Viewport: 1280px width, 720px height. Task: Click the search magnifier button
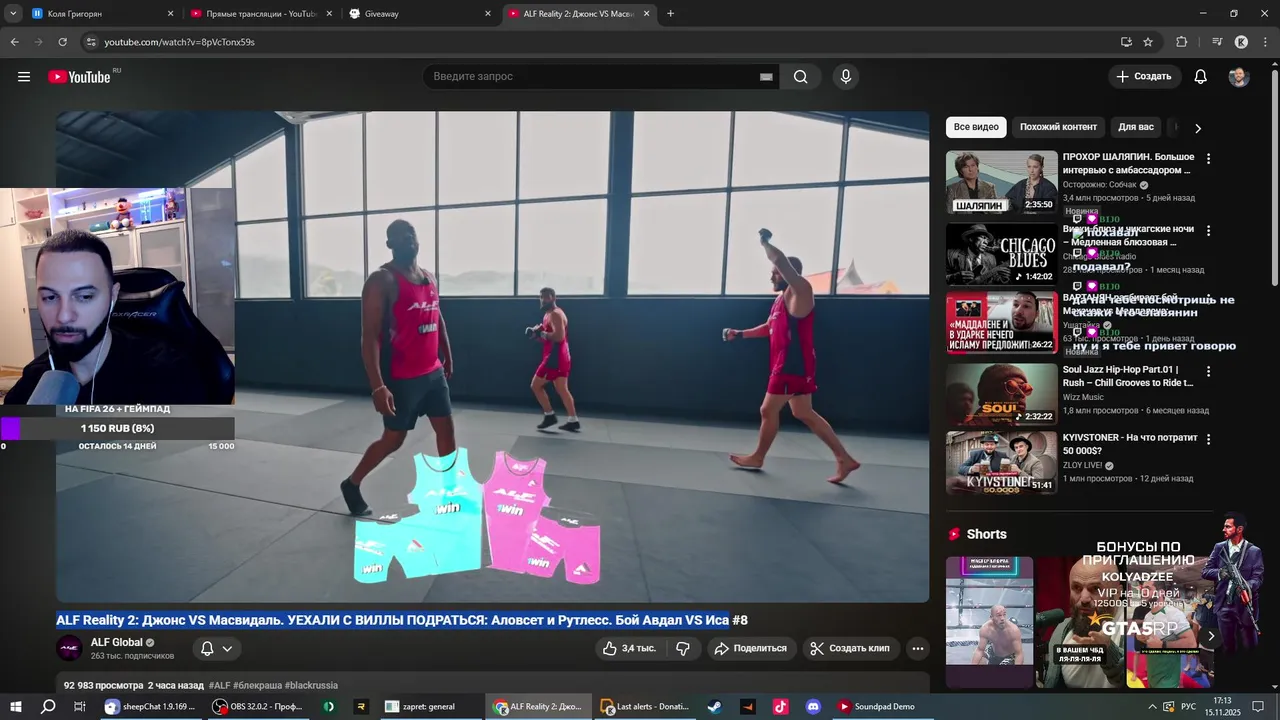tap(800, 77)
